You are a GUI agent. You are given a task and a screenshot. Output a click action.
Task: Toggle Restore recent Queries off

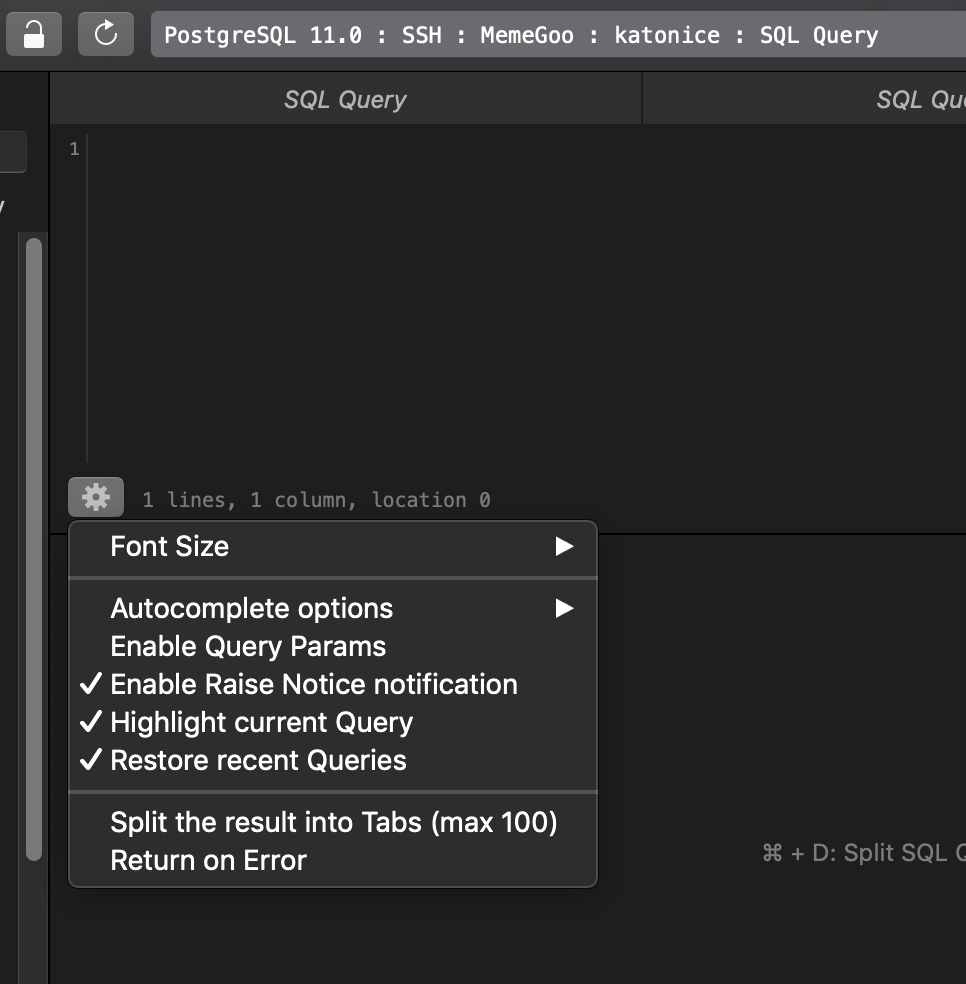point(257,760)
